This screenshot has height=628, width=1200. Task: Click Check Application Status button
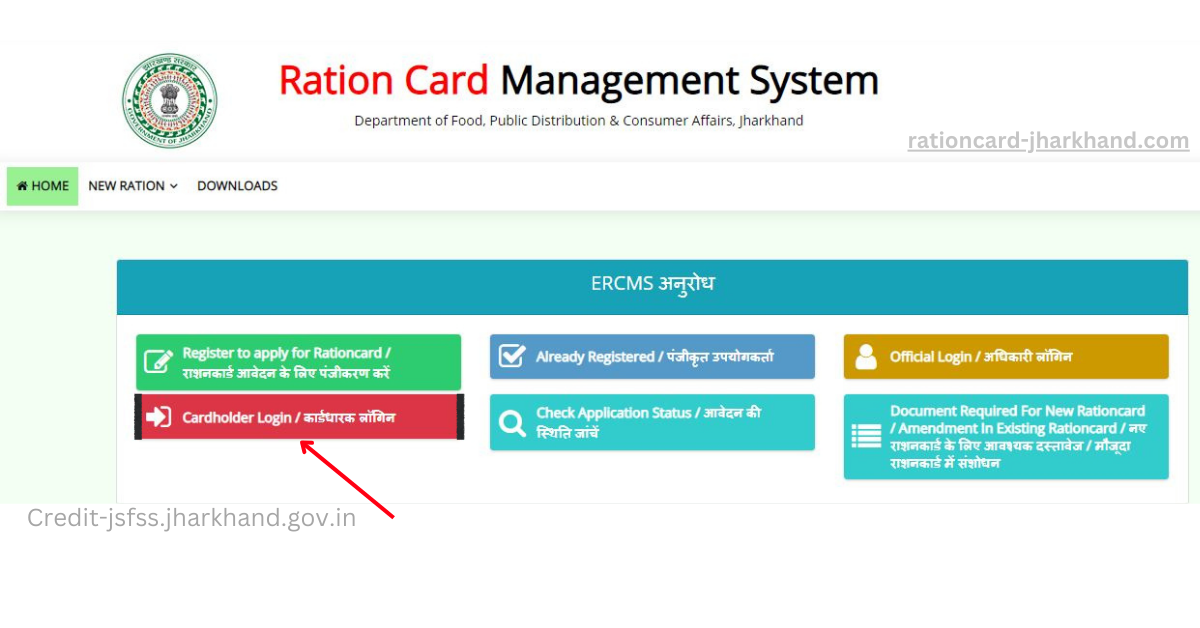tap(651, 422)
